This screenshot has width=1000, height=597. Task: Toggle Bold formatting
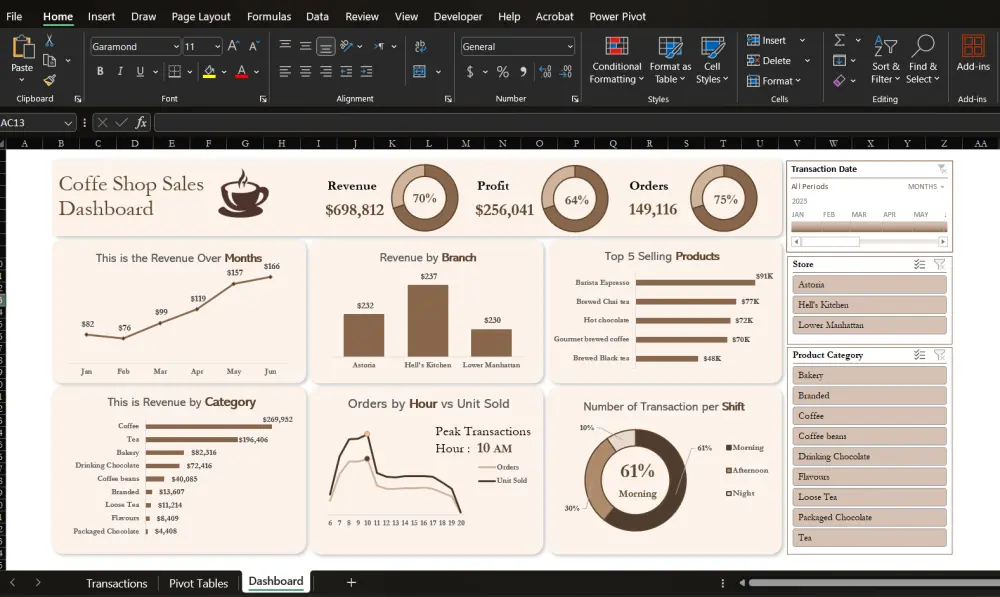click(100, 71)
